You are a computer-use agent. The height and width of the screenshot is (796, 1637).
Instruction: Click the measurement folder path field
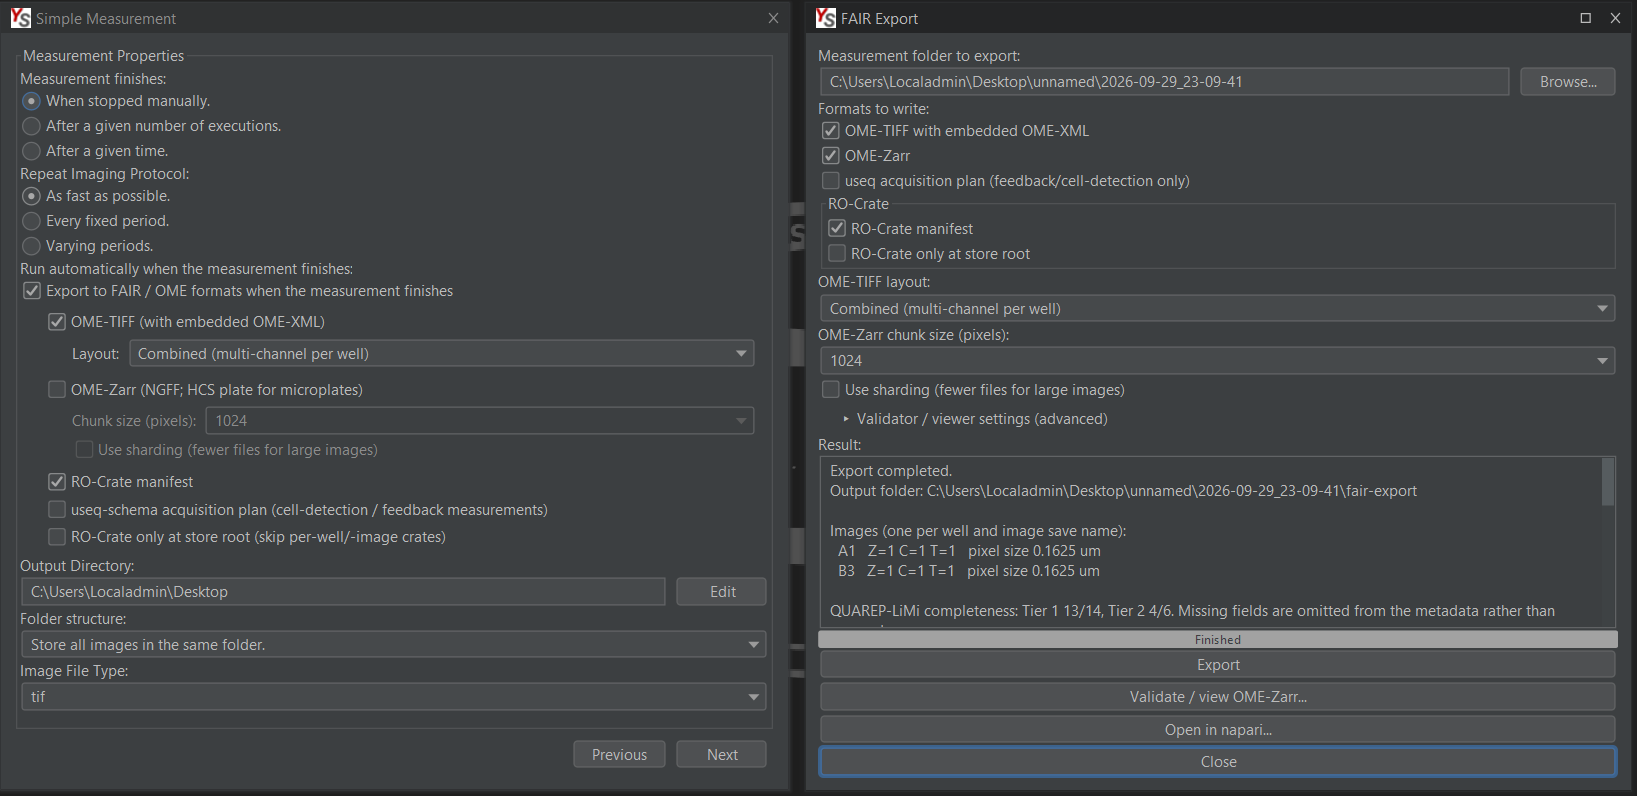point(1164,82)
